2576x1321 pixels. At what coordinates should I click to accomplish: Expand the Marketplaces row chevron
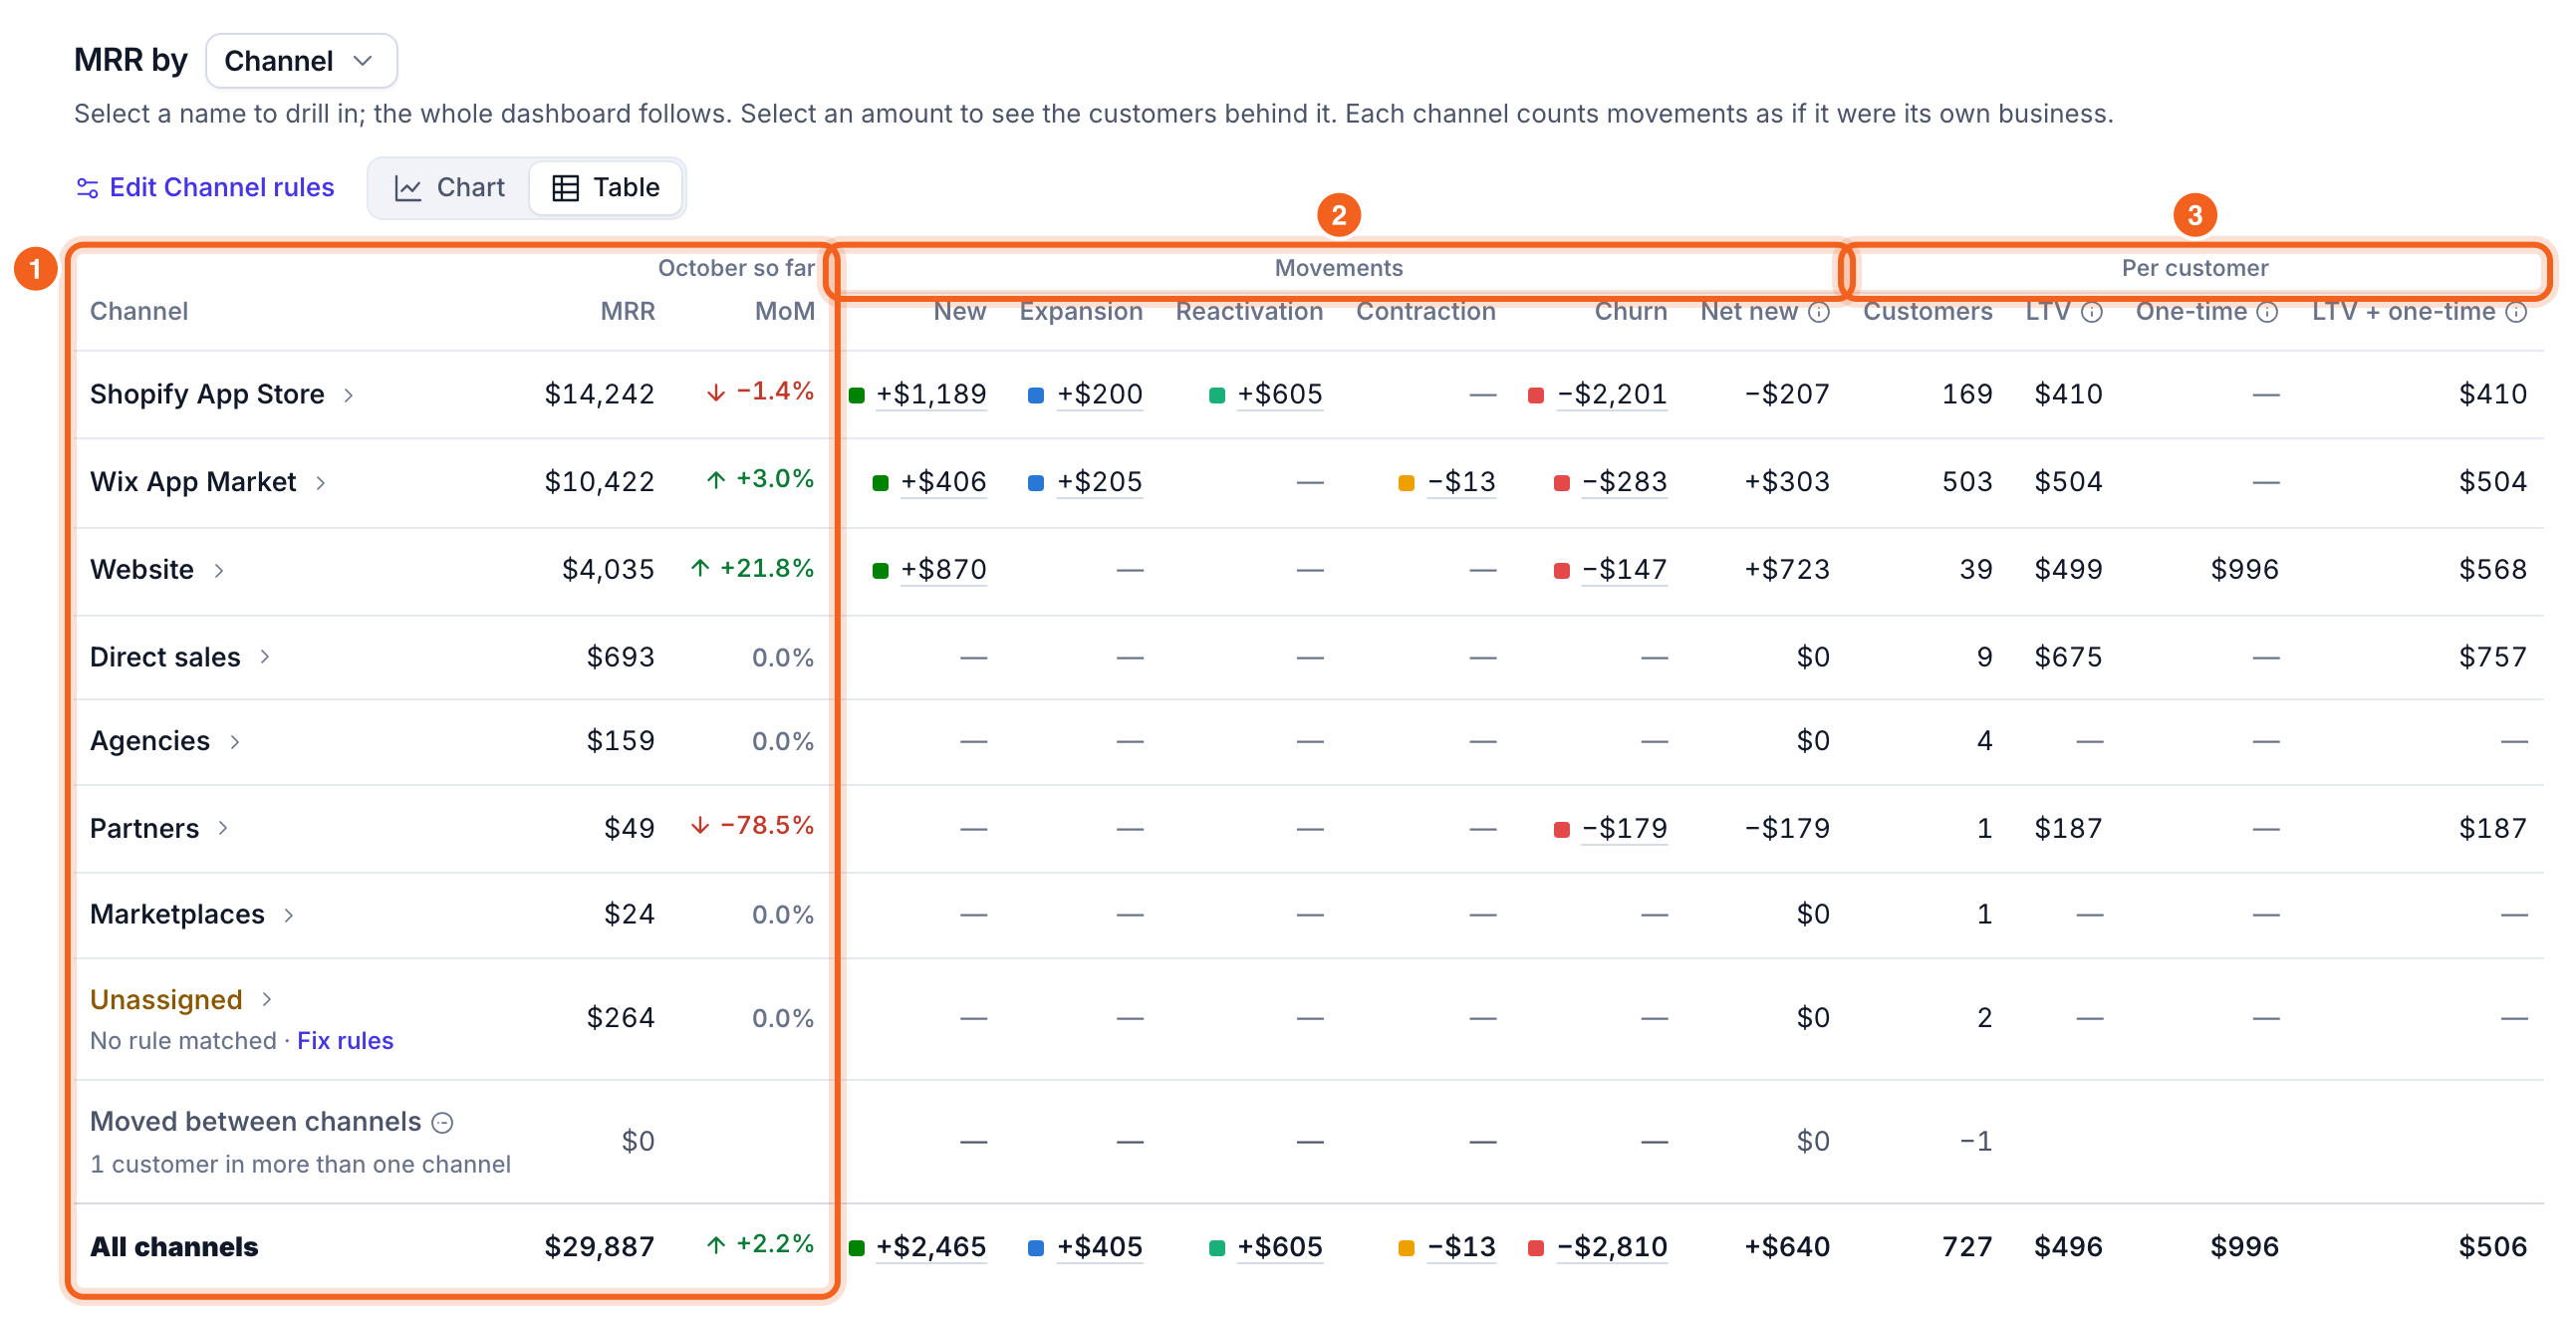click(288, 915)
